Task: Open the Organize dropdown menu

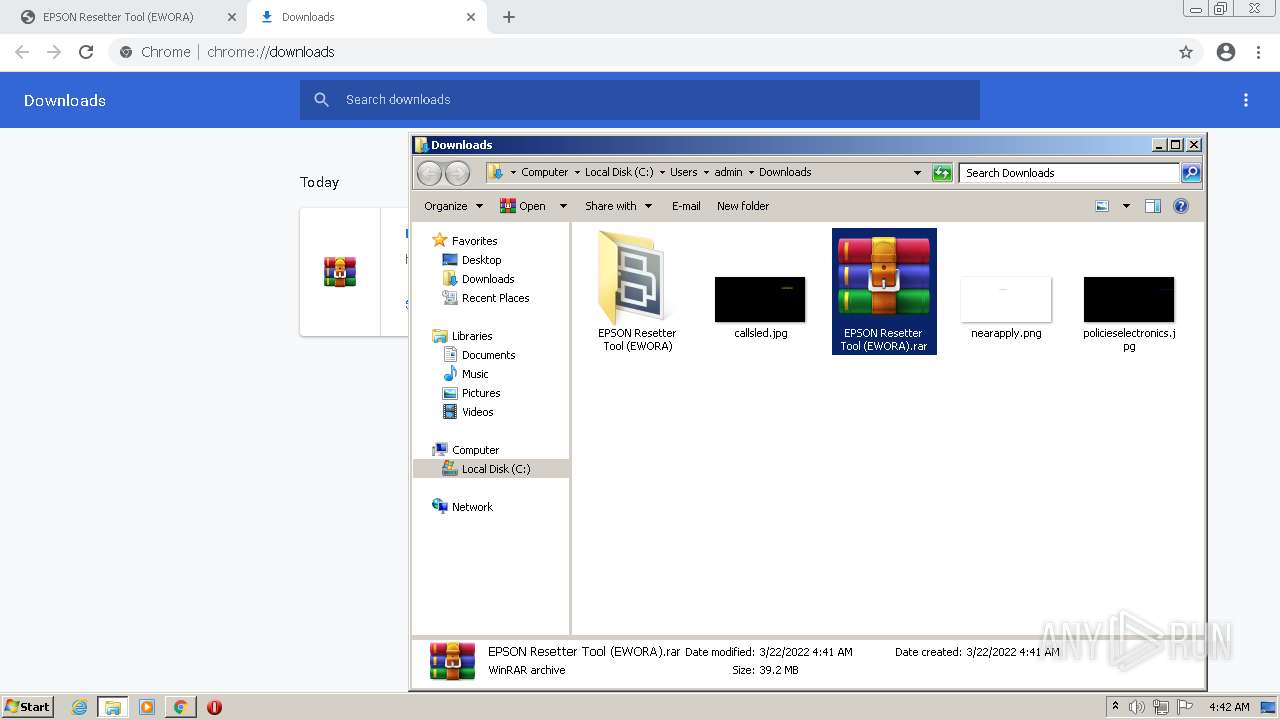Action: [x=454, y=206]
